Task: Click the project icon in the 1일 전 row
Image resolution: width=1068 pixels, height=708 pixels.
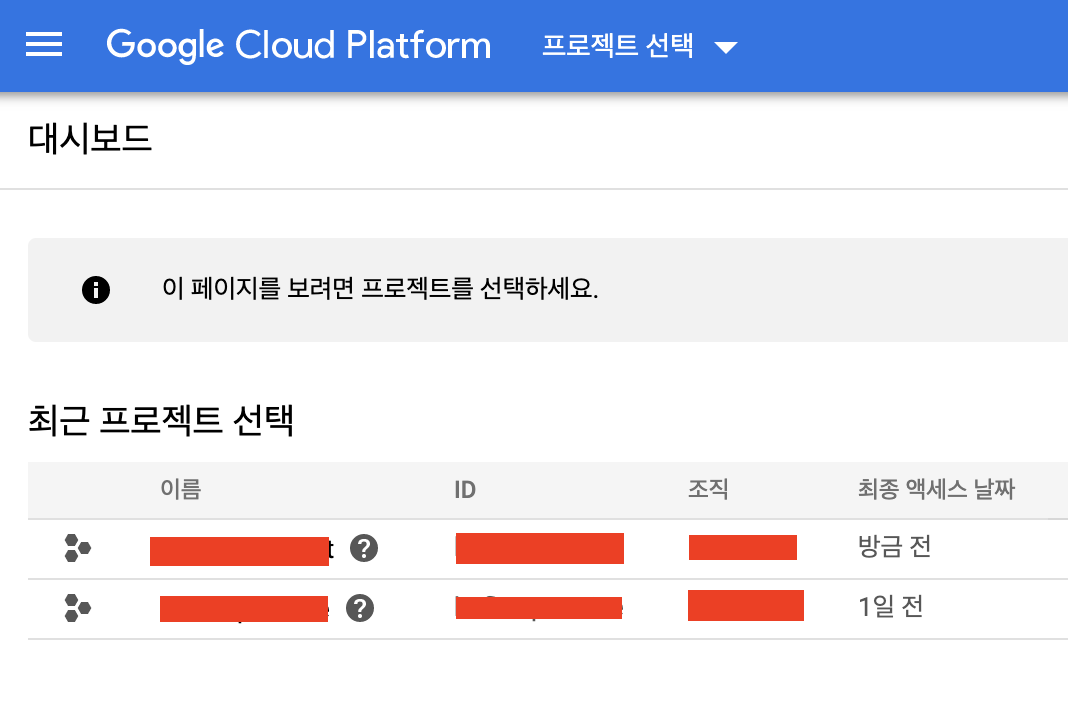Action: click(78, 608)
